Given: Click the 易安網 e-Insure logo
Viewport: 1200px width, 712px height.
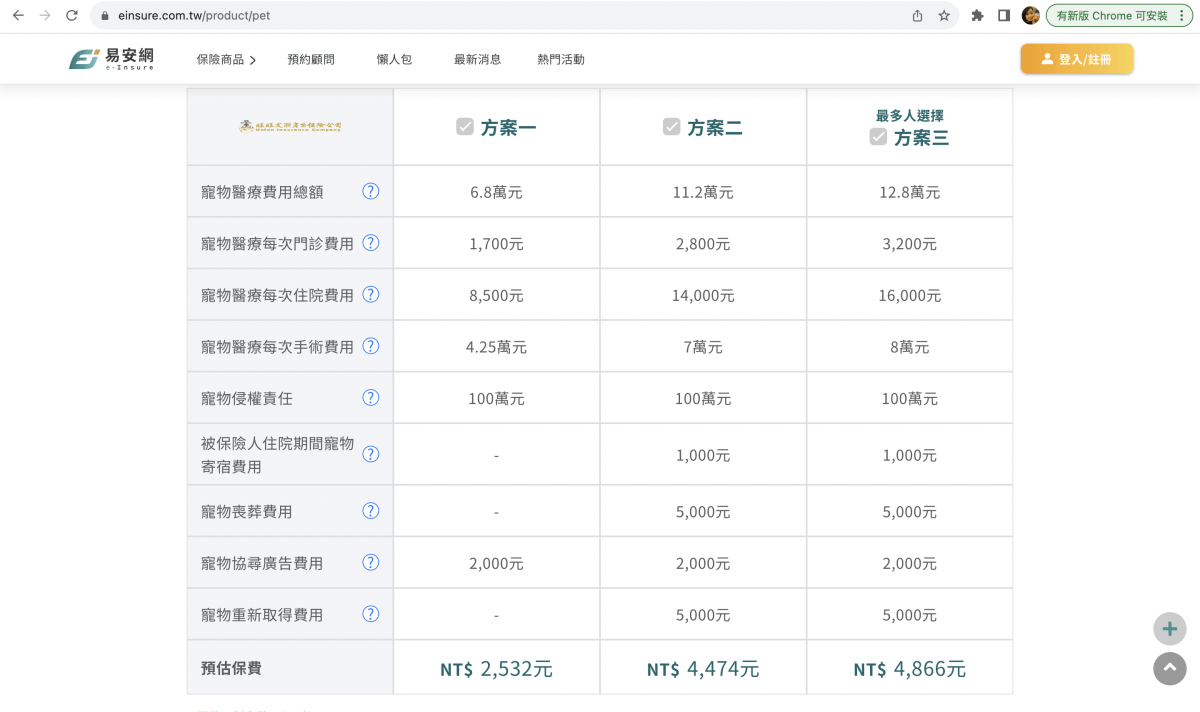Looking at the screenshot, I should [112, 58].
